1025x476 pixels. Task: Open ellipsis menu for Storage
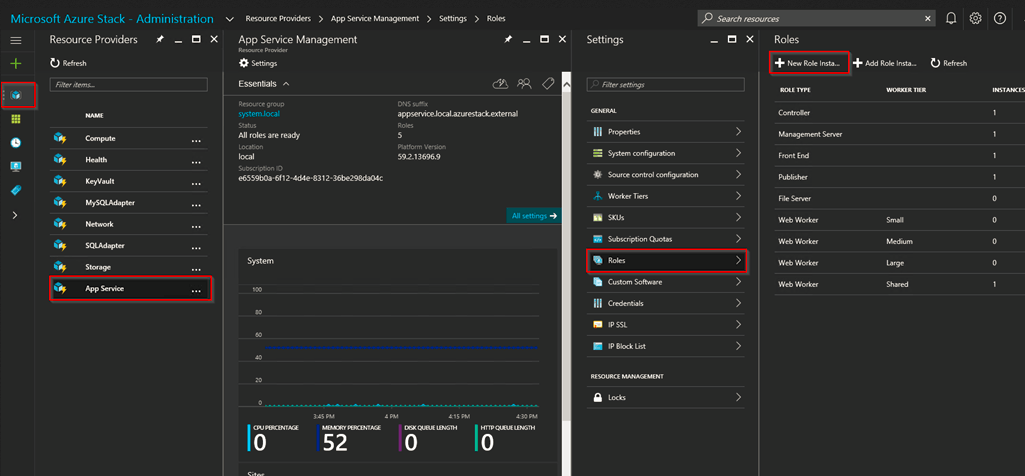click(195, 269)
